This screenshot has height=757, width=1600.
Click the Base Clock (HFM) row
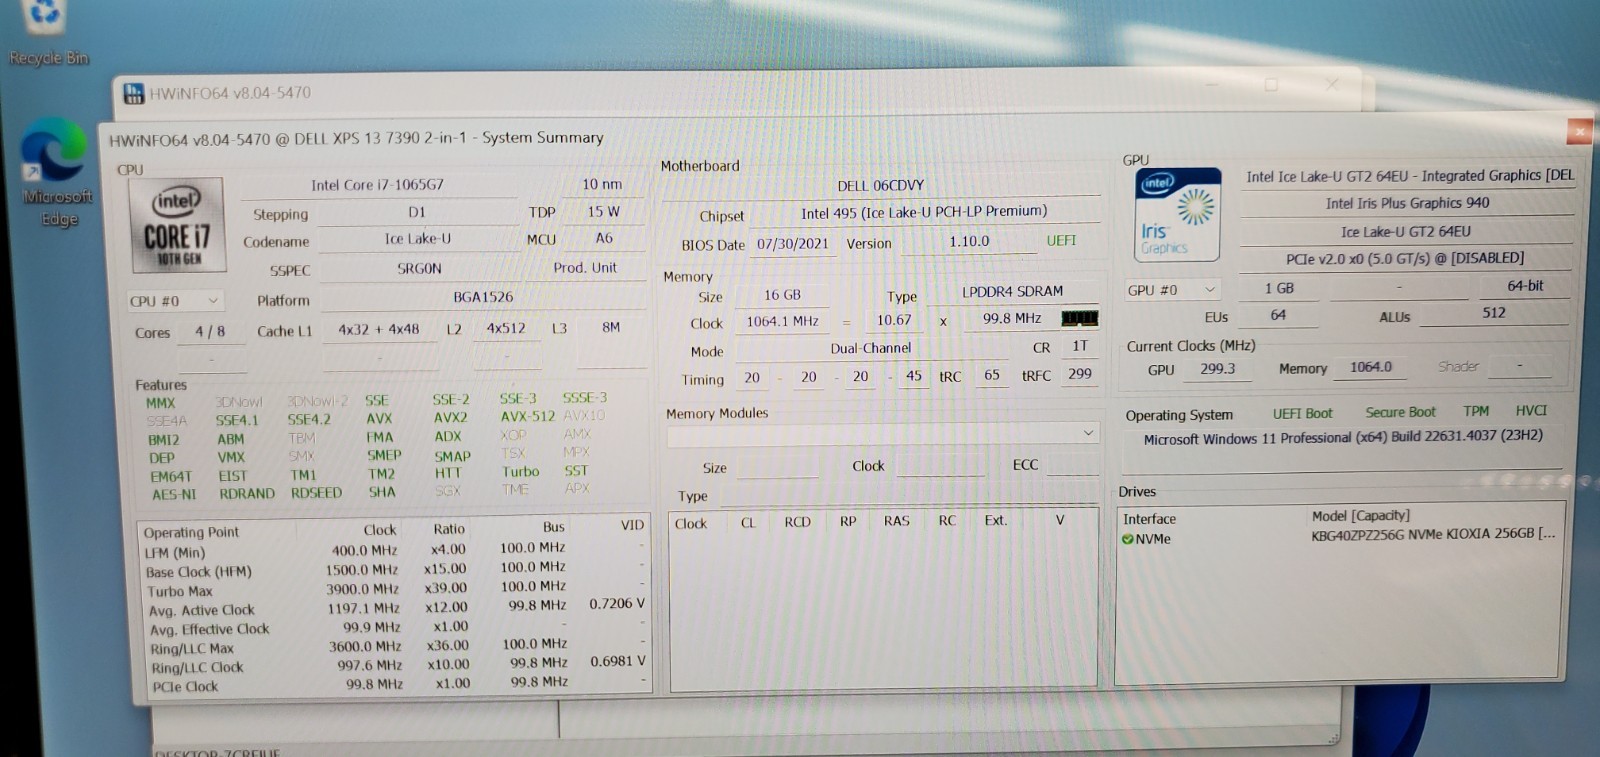click(394, 570)
